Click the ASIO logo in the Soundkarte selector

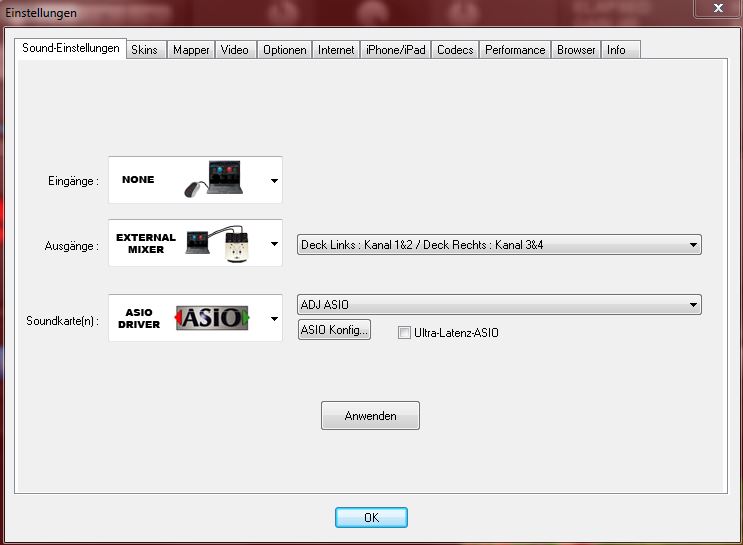[x=212, y=318]
